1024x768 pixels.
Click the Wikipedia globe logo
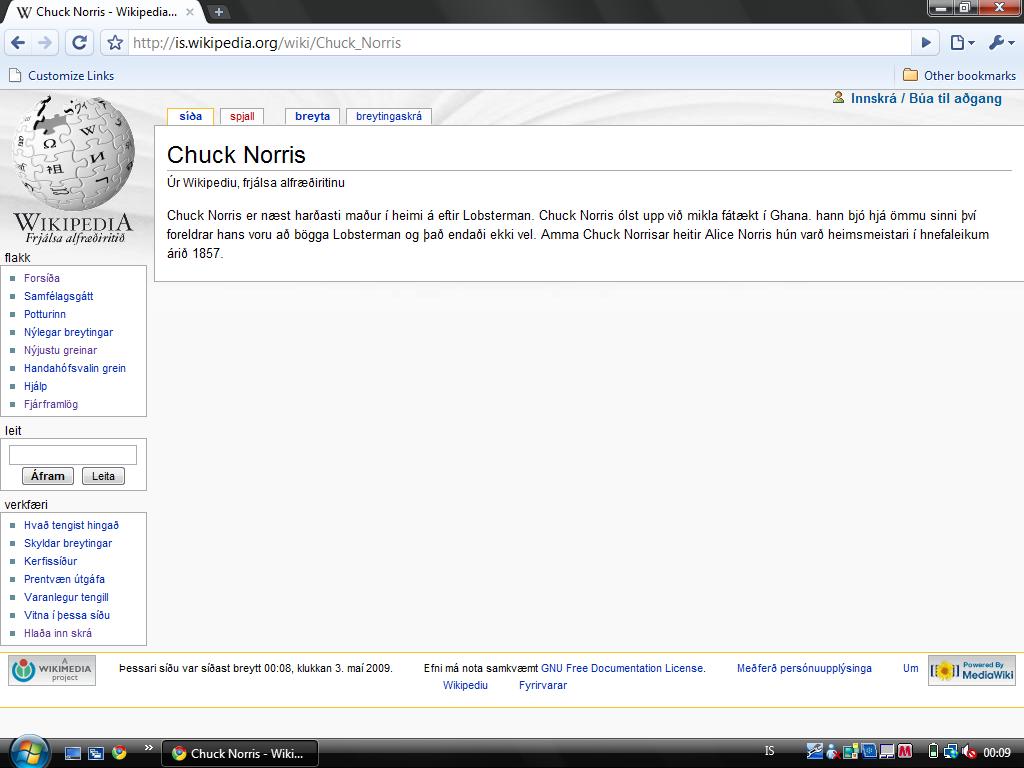[x=73, y=168]
